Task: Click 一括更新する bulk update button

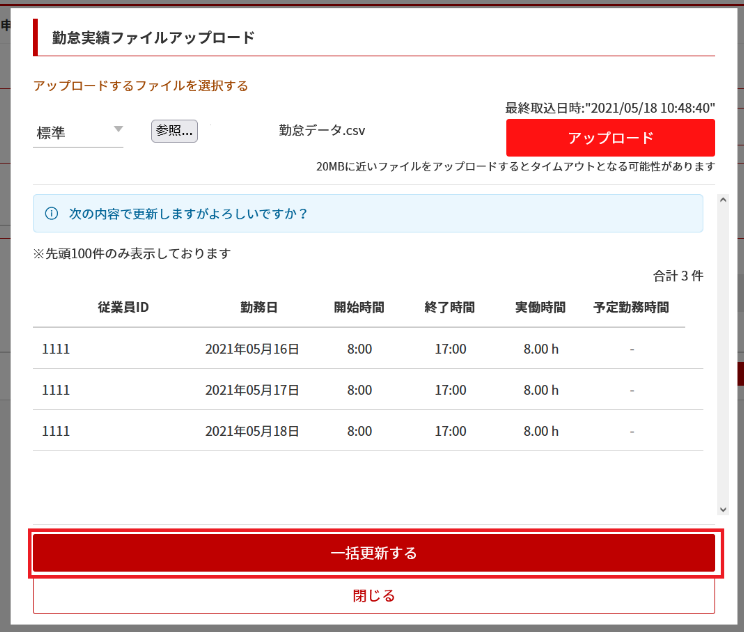Action: click(x=374, y=553)
